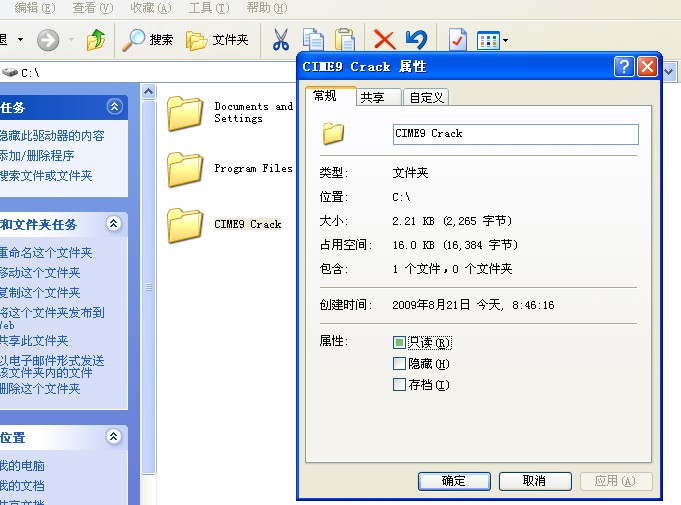Collapse the other places (位置) panel
Image resolution: width=681 pixels, height=505 pixels.
coord(114,437)
